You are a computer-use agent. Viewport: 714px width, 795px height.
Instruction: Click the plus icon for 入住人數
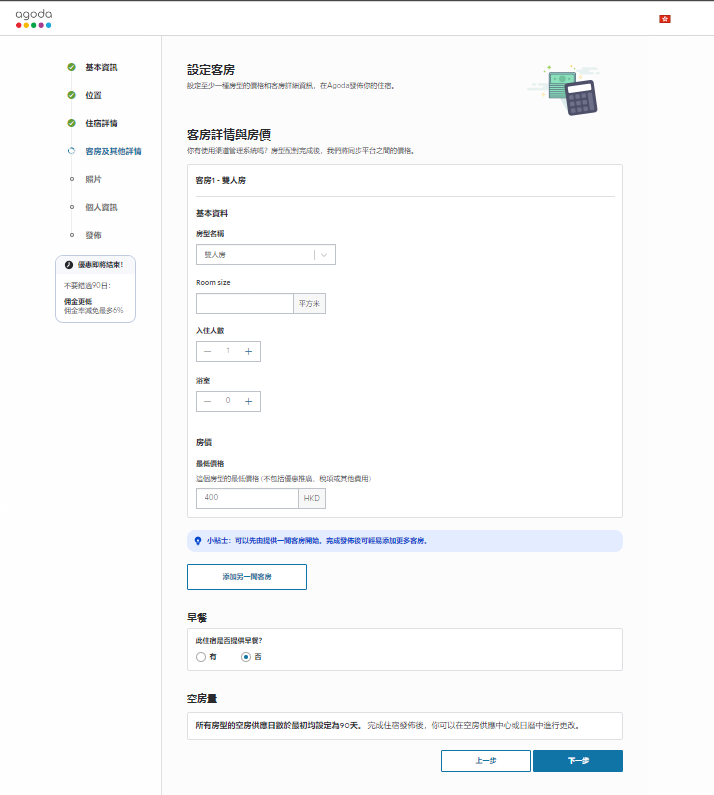coord(248,351)
